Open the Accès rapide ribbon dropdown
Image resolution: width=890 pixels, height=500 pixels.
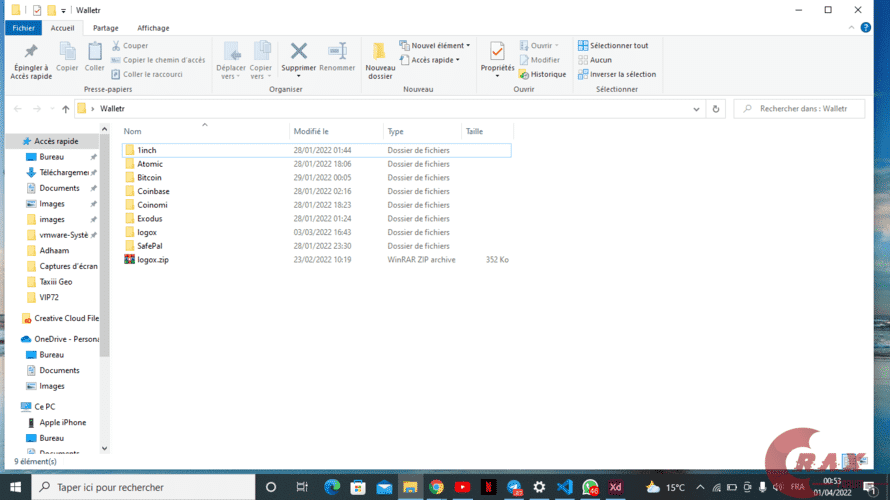(433, 60)
